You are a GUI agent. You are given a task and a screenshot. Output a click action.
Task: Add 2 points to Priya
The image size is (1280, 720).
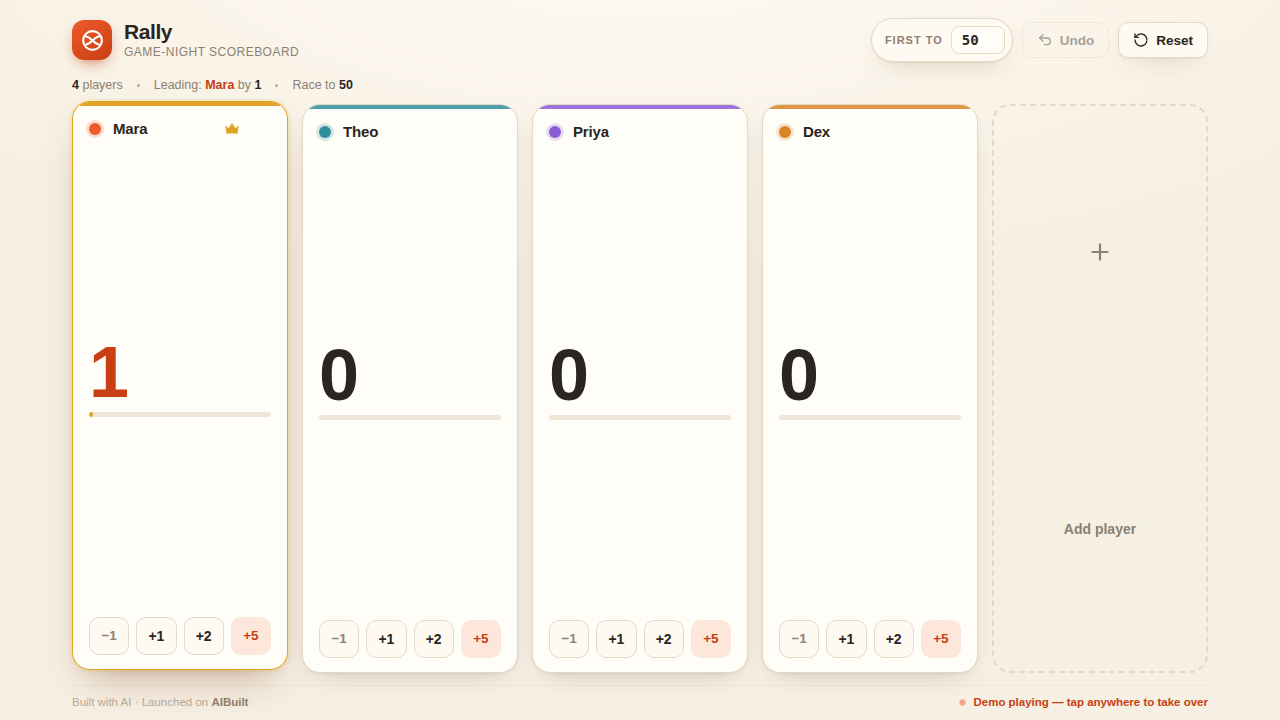click(x=664, y=639)
